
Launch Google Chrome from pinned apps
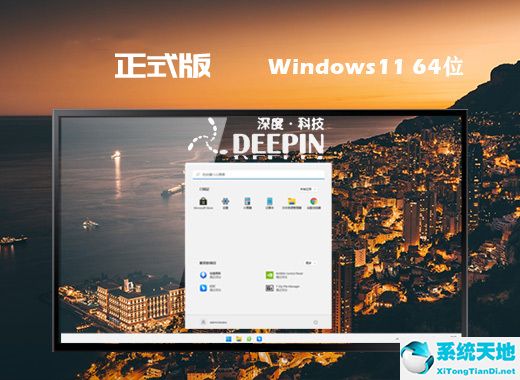click(x=314, y=203)
